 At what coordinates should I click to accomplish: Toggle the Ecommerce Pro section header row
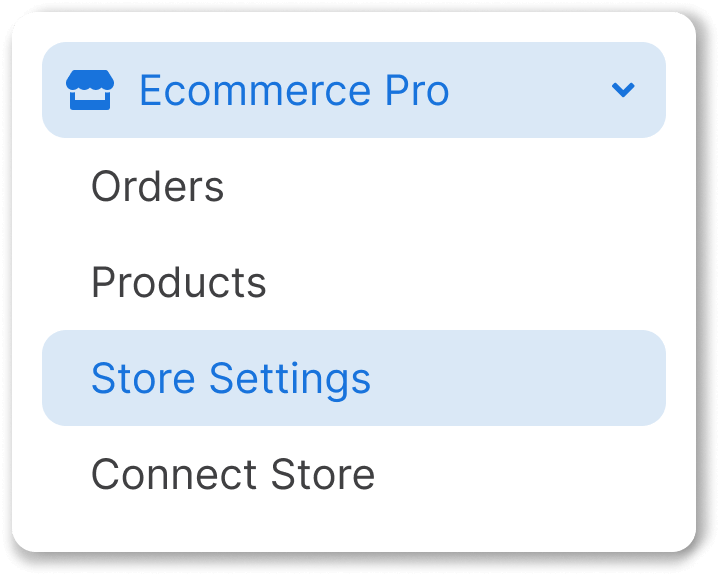[354, 90]
